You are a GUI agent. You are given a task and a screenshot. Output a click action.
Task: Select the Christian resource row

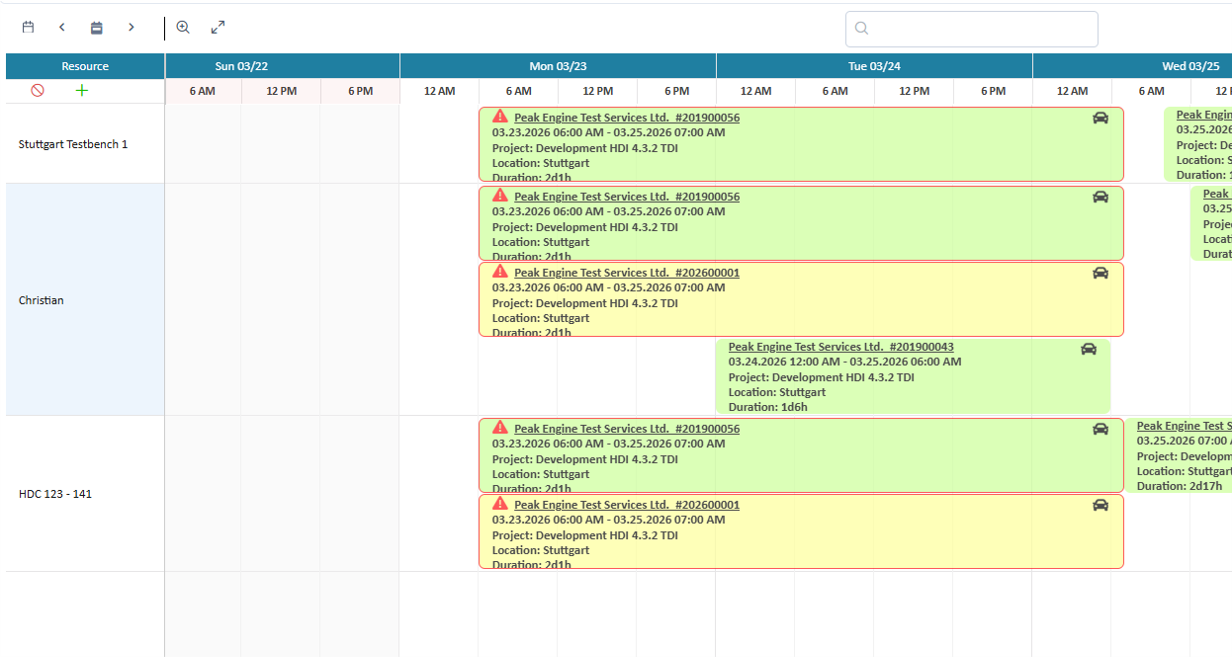coord(85,300)
